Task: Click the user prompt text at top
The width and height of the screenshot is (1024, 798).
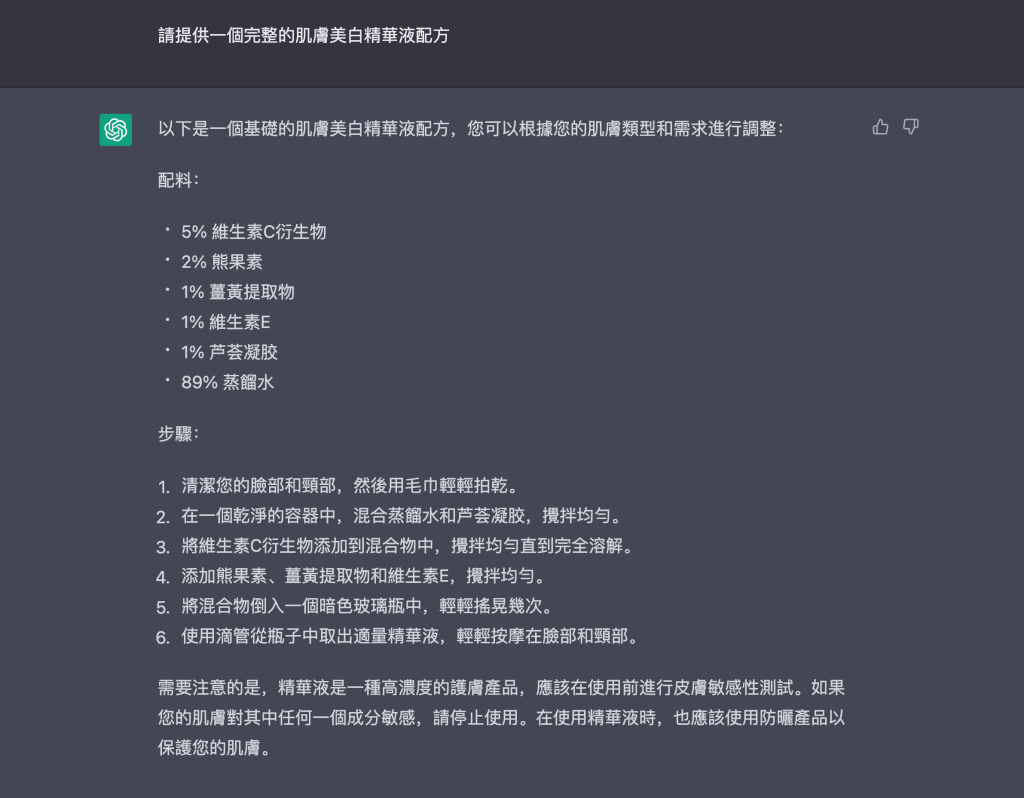Action: (x=304, y=36)
